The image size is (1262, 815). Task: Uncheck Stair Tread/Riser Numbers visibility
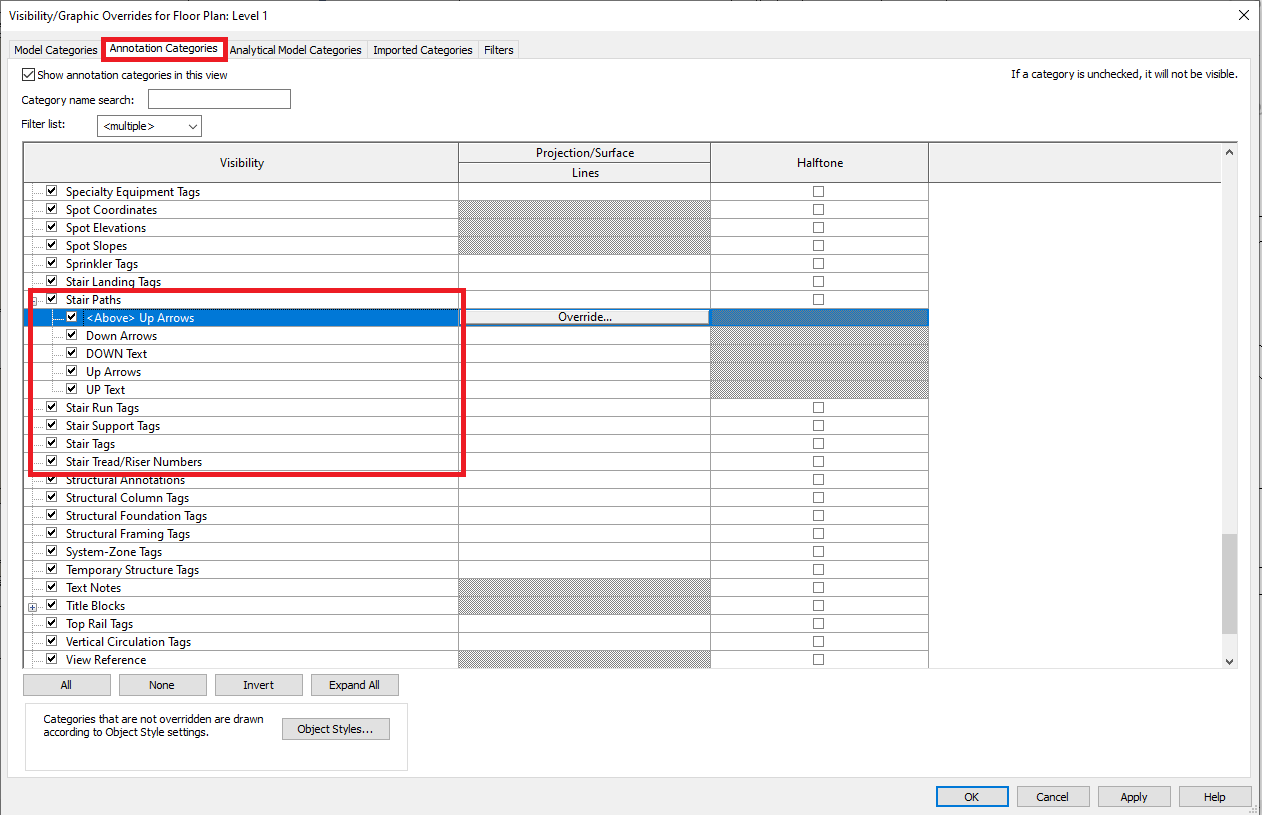tap(50, 460)
